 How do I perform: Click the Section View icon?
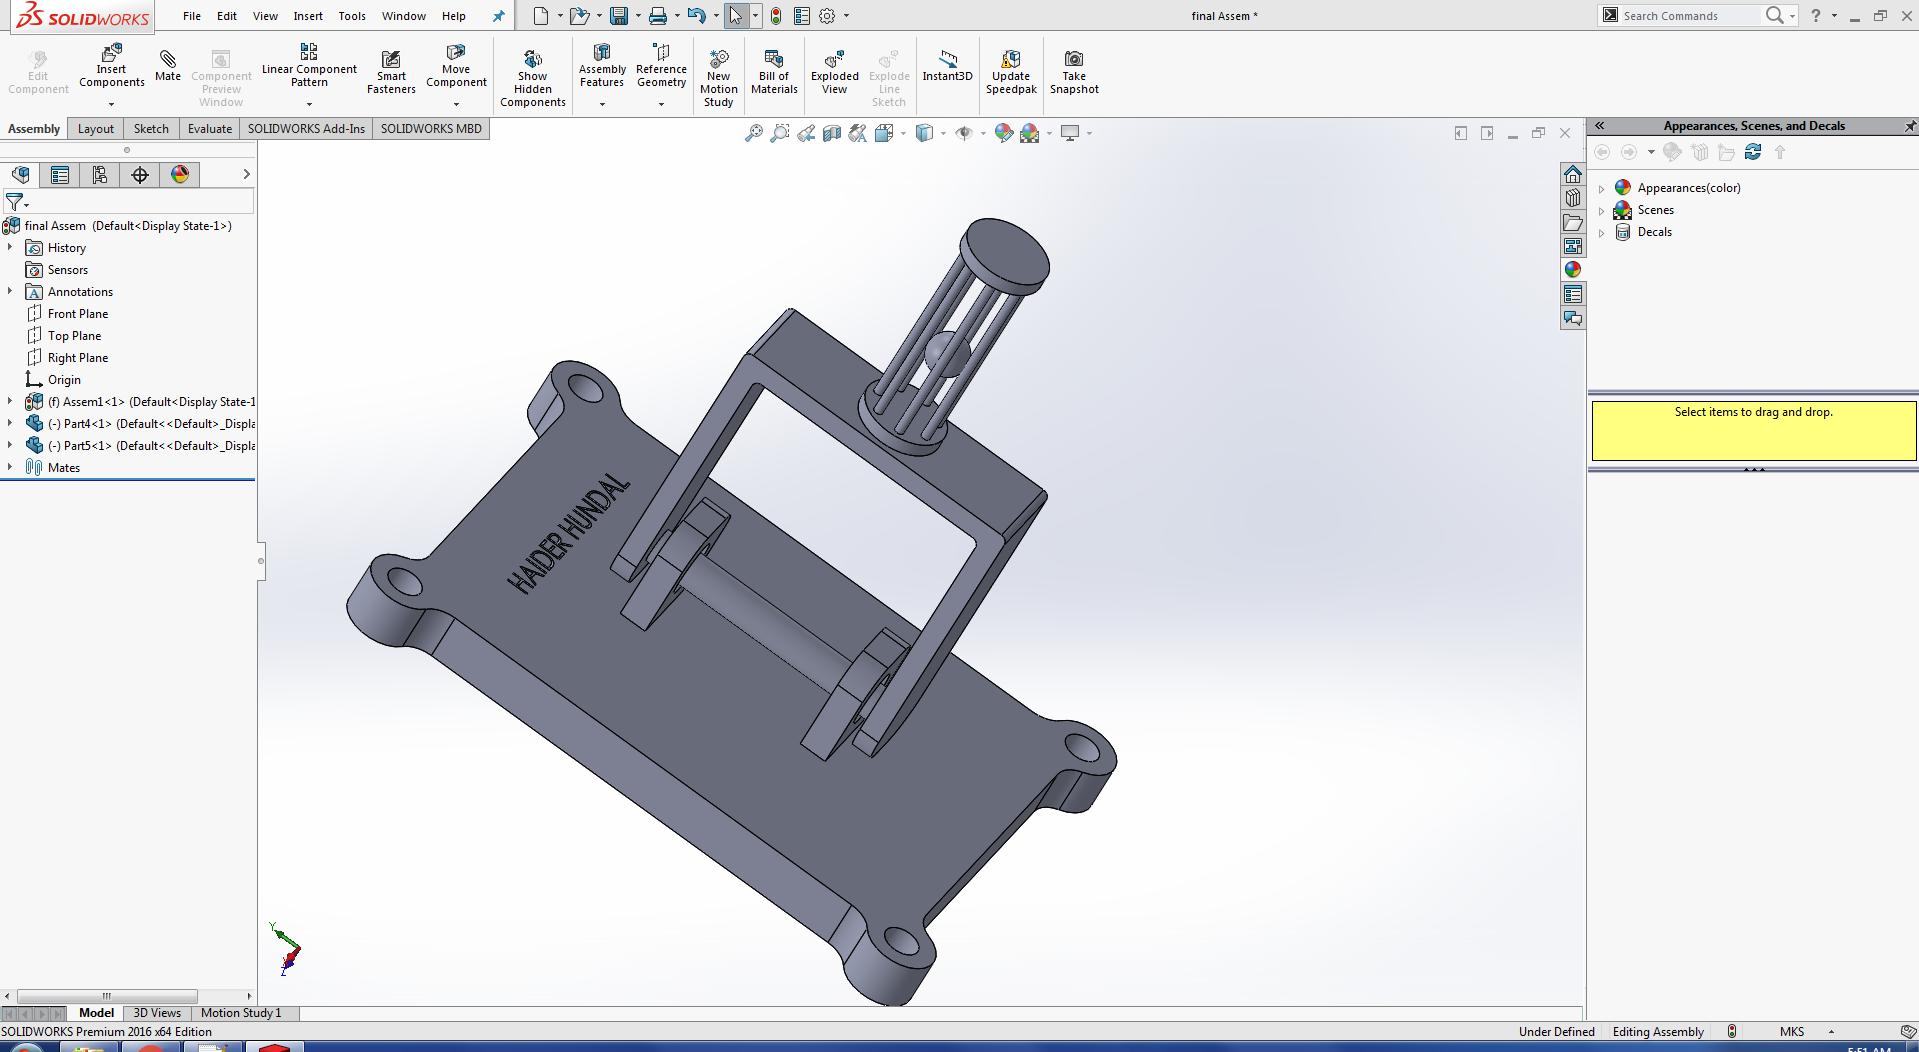pyautogui.click(x=832, y=133)
